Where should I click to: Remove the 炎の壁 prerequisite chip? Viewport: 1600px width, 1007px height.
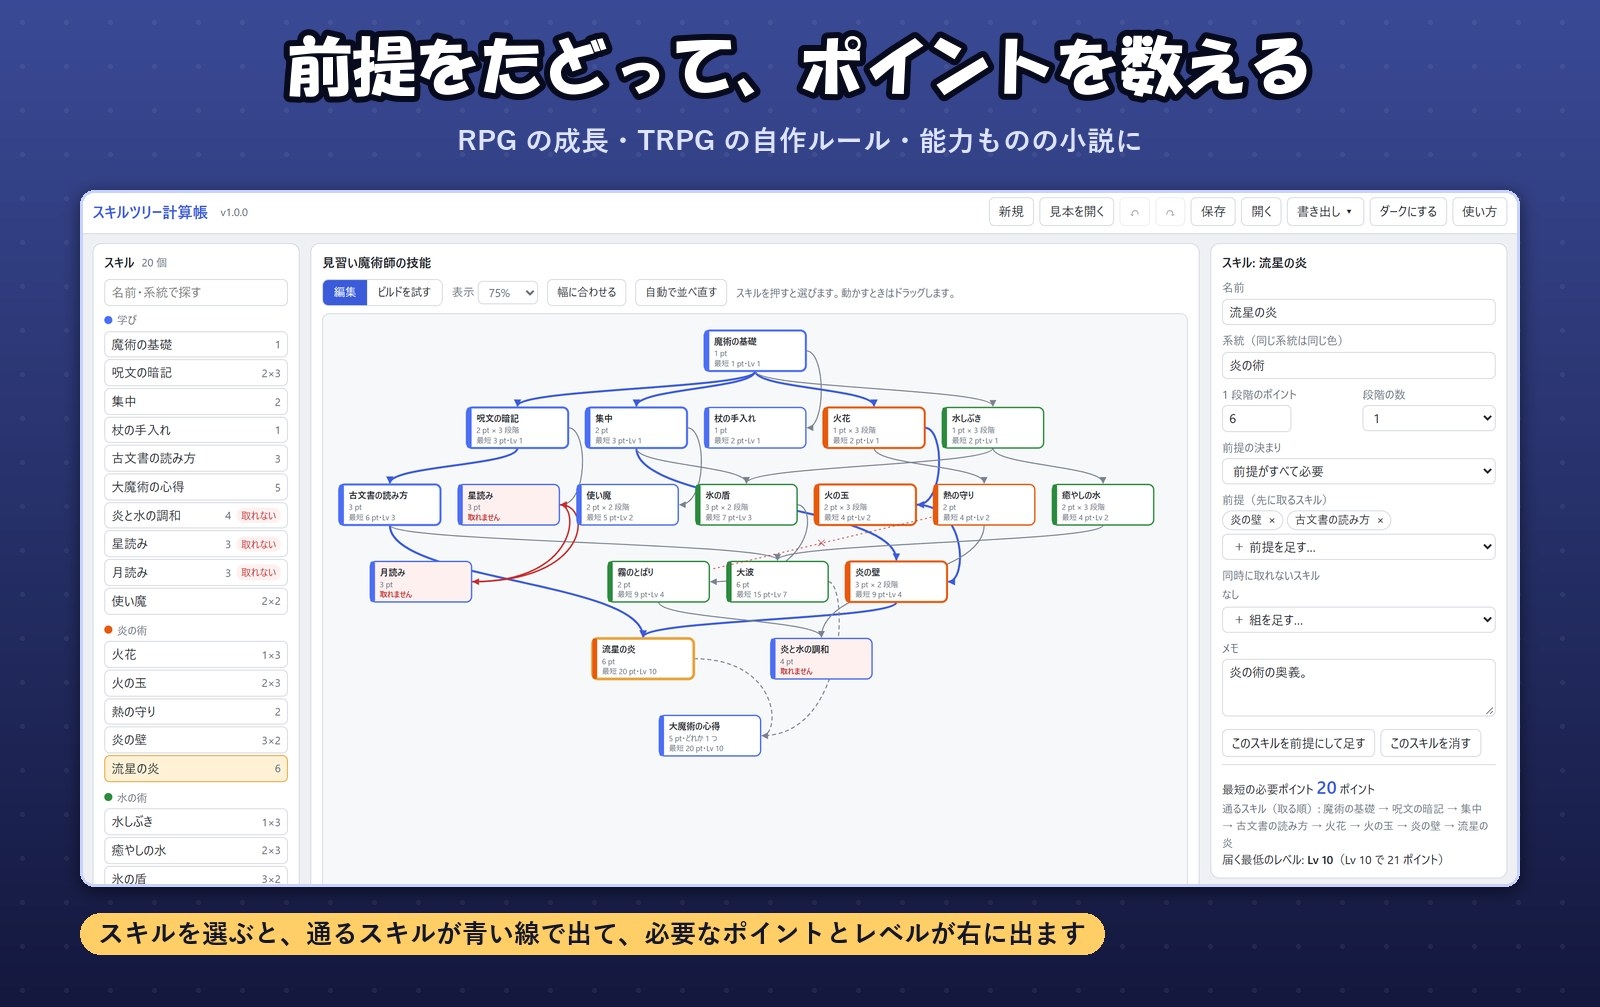[x=1272, y=520]
